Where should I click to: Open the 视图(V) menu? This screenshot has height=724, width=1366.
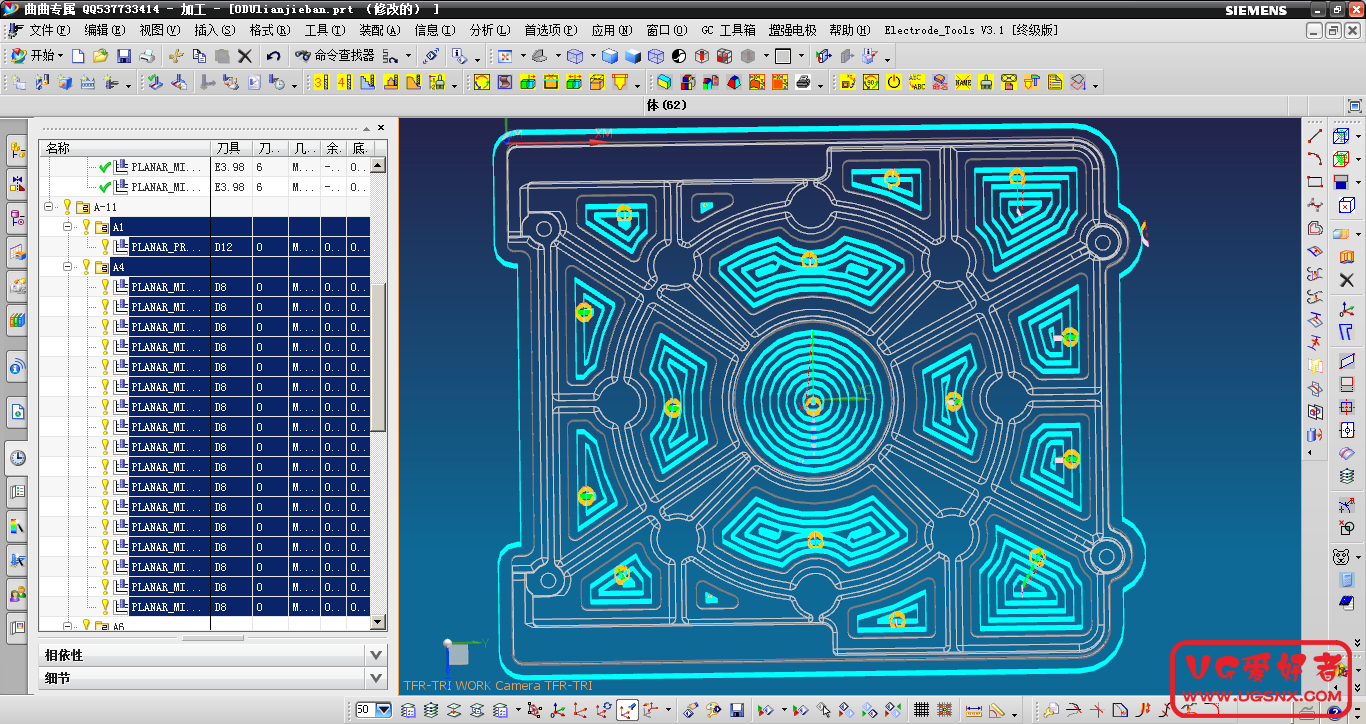[160, 30]
